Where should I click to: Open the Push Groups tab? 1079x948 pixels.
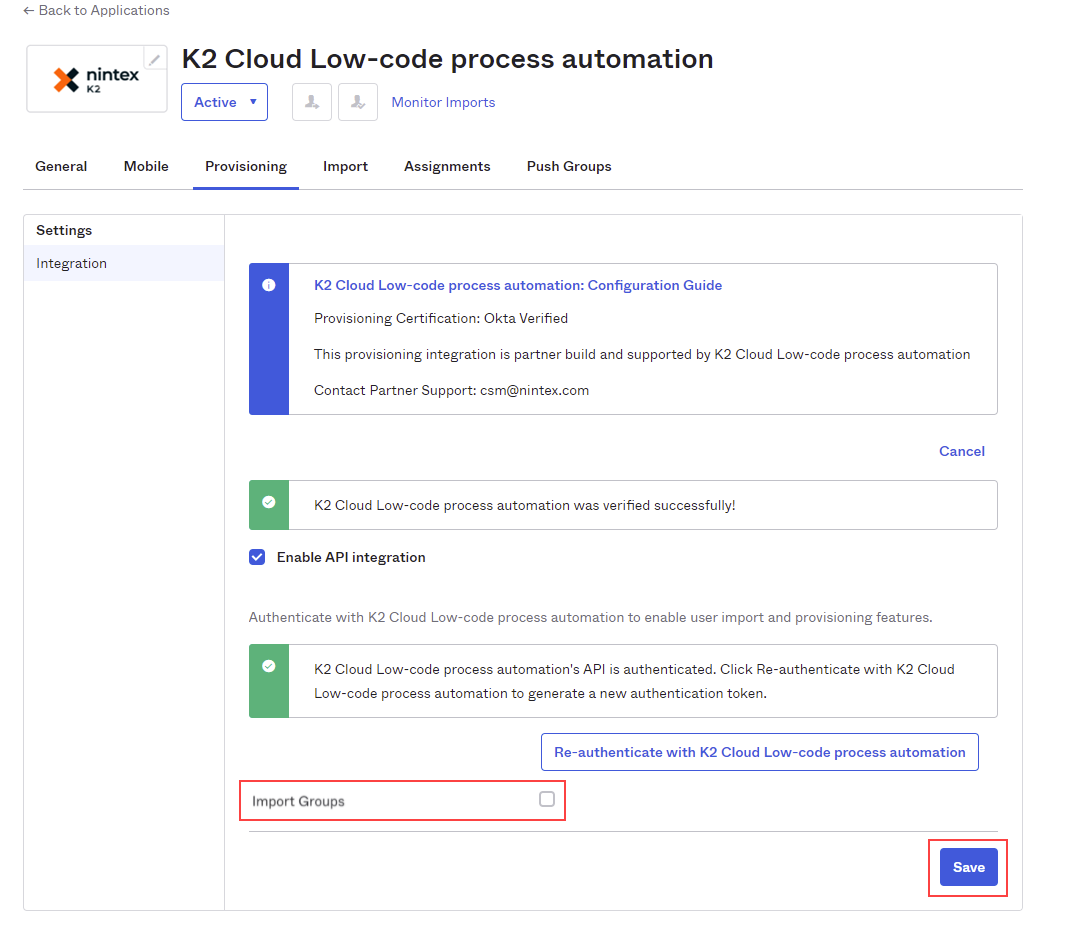(569, 166)
